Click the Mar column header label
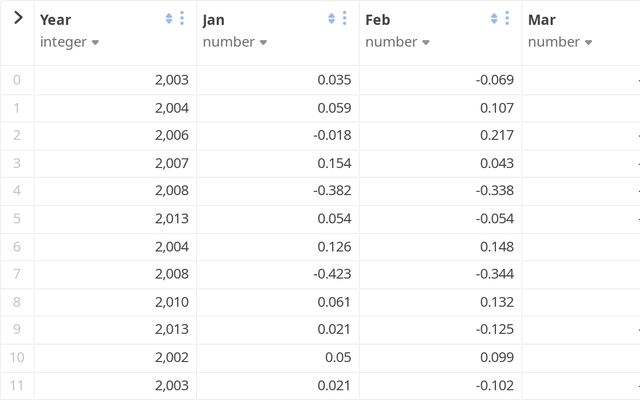Screen dimensions: 640x400 (542, 20)
